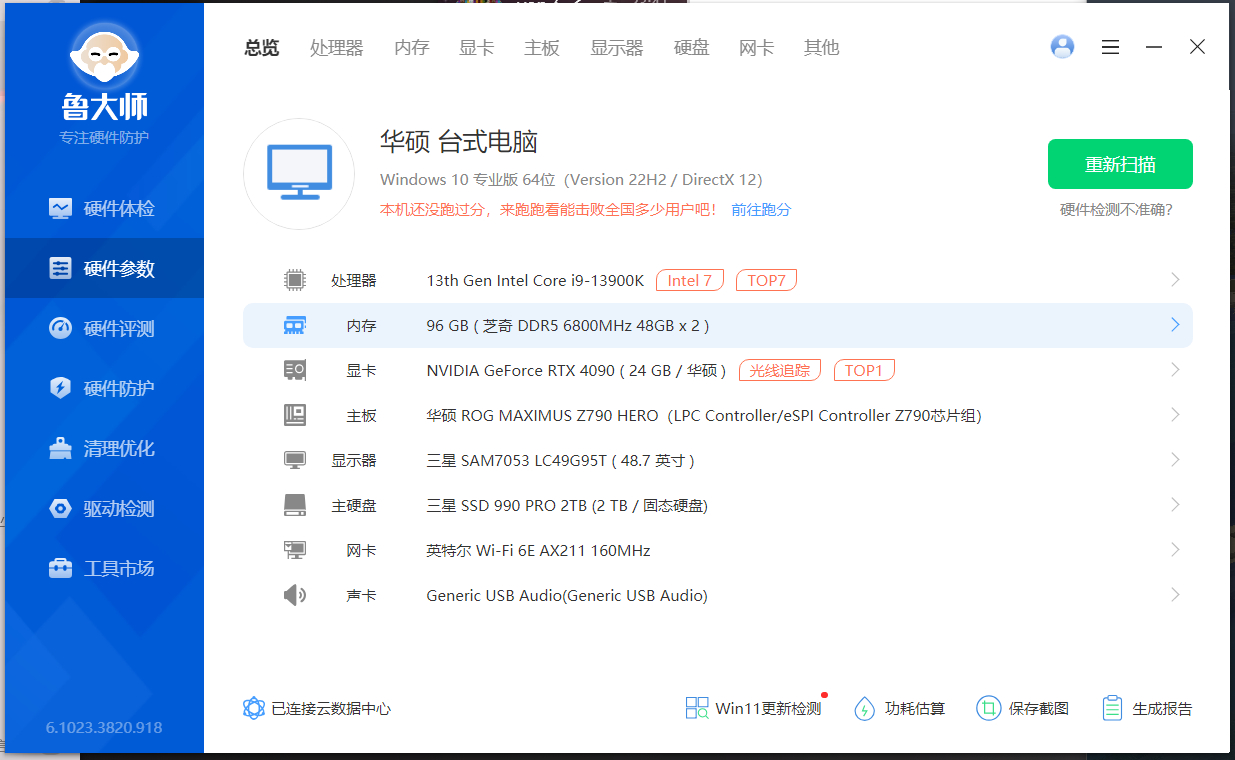Screen dimensions: 1235x760
Task: Click the 声卡 speaker icon
Action: pos(294,596)
